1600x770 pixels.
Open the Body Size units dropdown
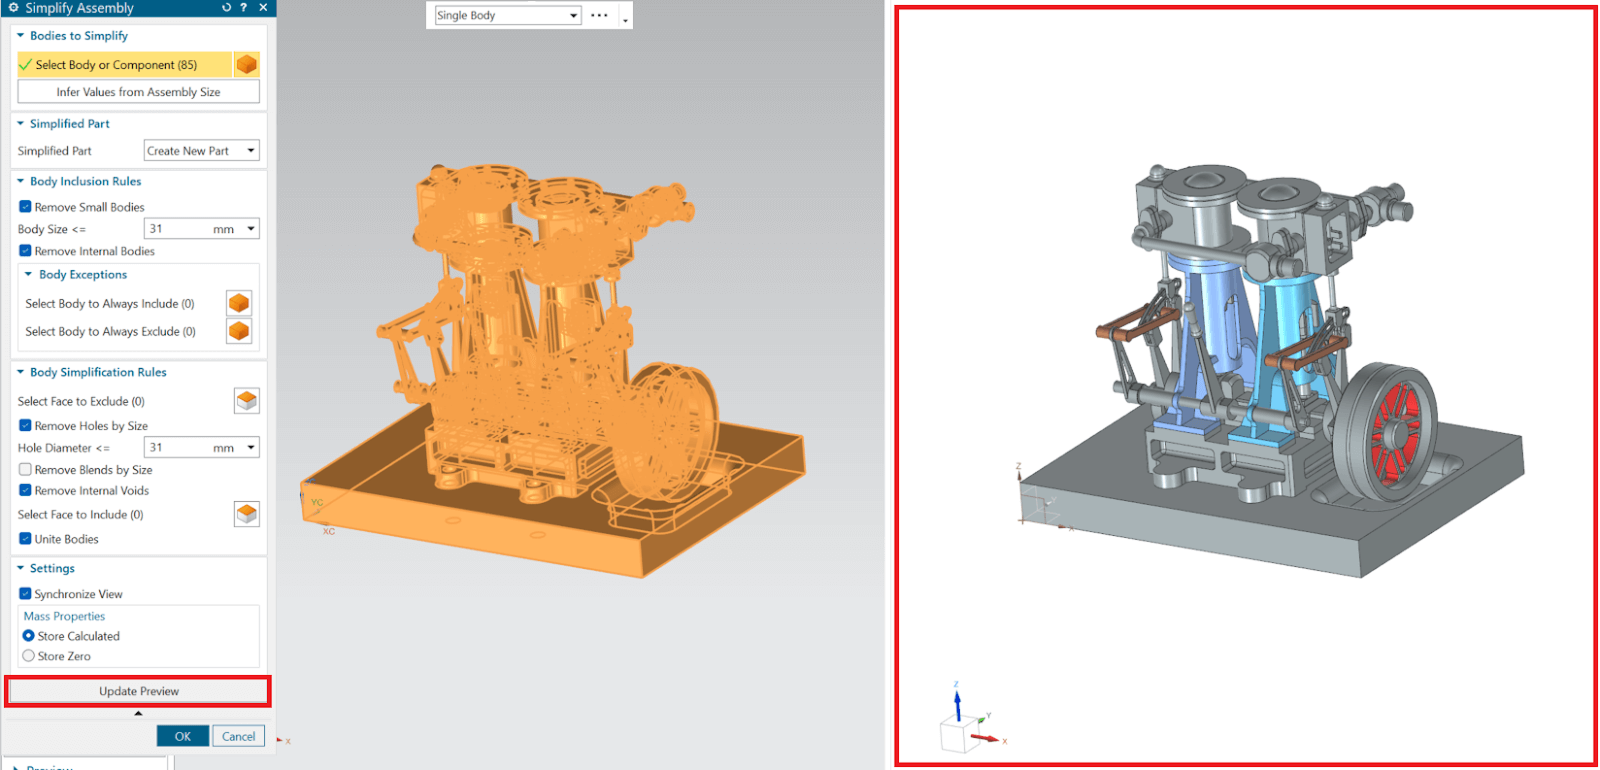pyautogui.click(x=251, y=229)
